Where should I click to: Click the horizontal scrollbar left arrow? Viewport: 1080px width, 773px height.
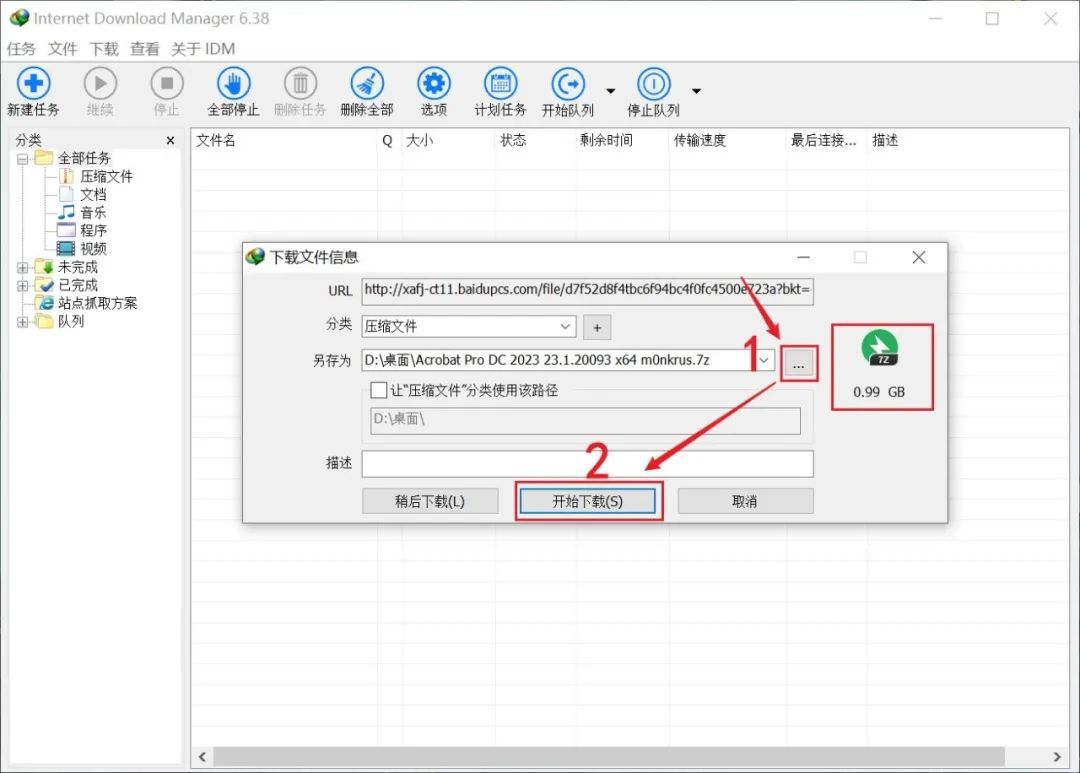coord(202,756)
